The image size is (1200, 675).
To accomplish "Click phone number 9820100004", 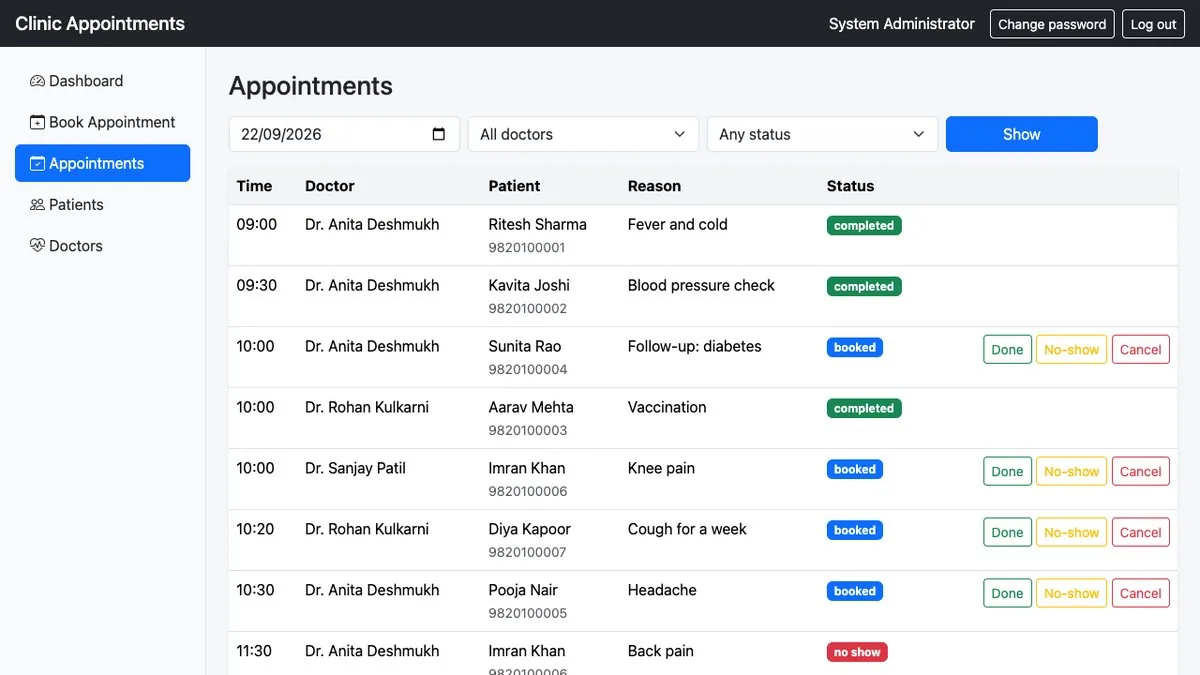I will coord(528,370).
